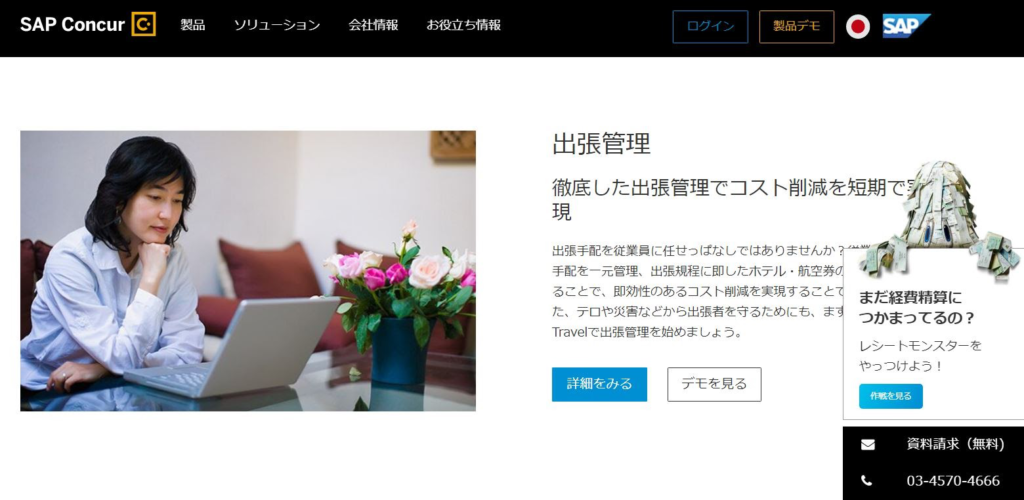Click the デモを見る outlined button
This screenshot has width=1024, height=500.
point(714,384)
